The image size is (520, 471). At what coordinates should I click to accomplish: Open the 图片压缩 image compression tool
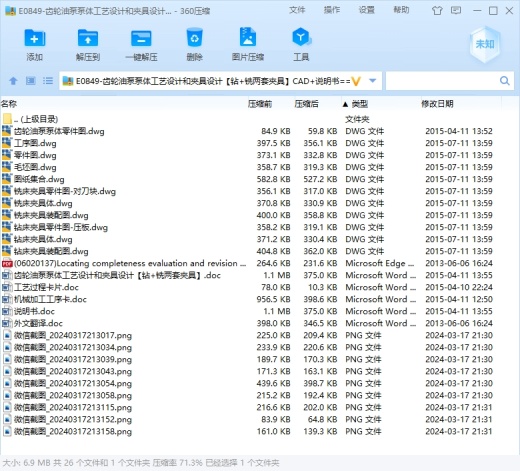(248, 37)
